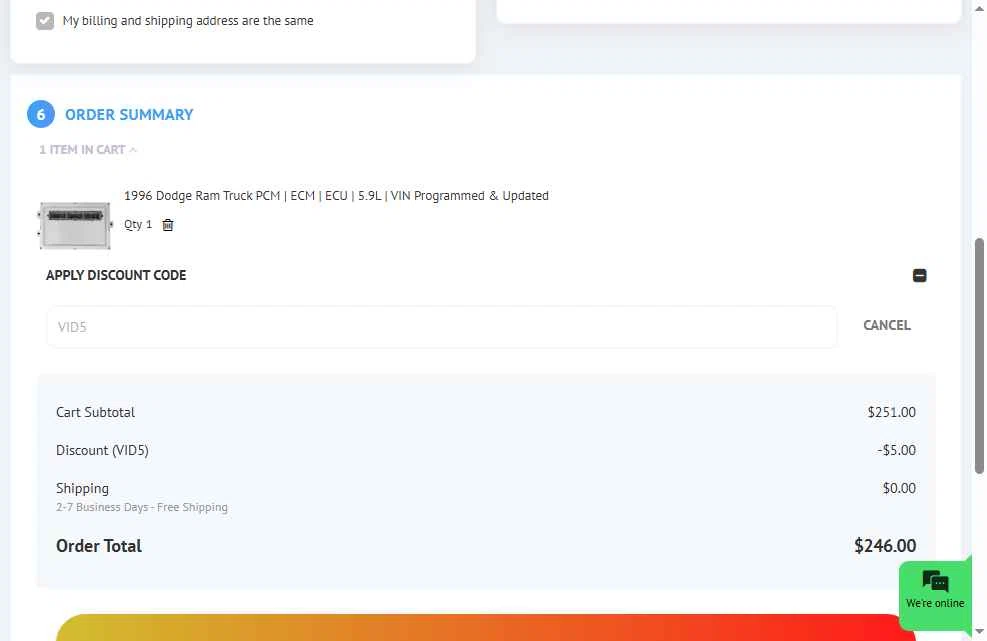This screenshot has width=987, height=641.
Task: Click the Qty 1 label
Action: pos(138,225)
